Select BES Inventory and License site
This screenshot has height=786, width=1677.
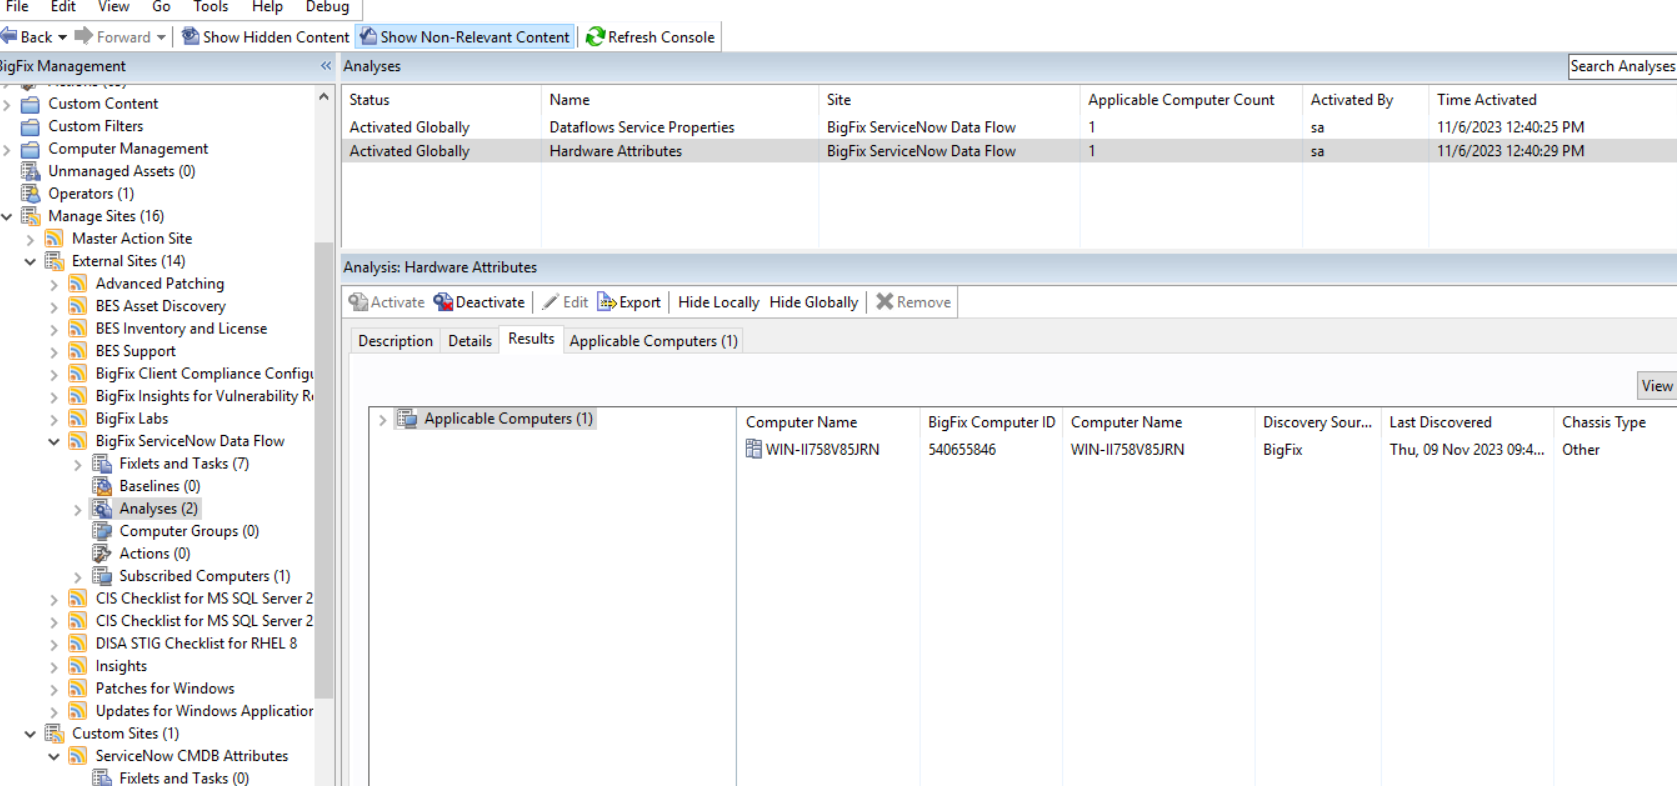click(181, 329)
